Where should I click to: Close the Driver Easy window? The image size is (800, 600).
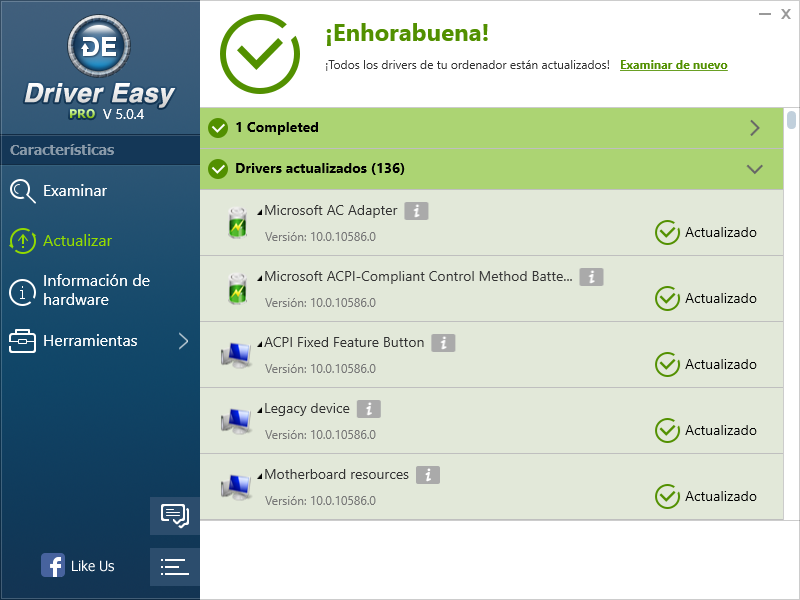[x=786, y=14]
